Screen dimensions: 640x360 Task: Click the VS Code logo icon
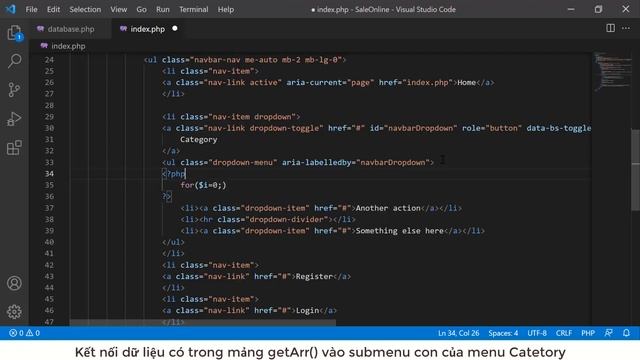click(10, 9)
